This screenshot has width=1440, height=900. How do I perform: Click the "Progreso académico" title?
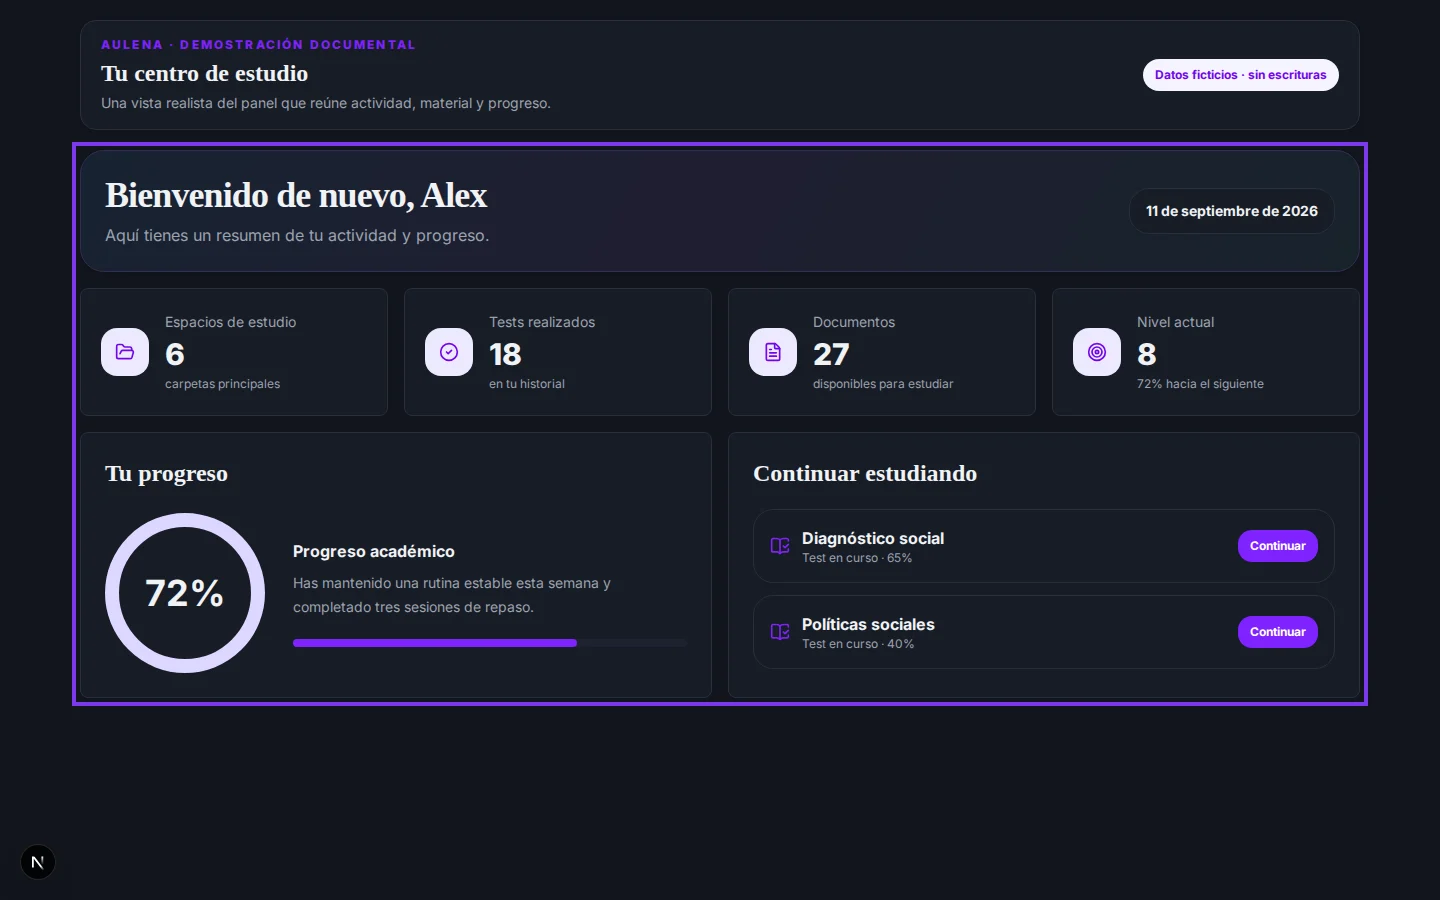coord(374,552)
